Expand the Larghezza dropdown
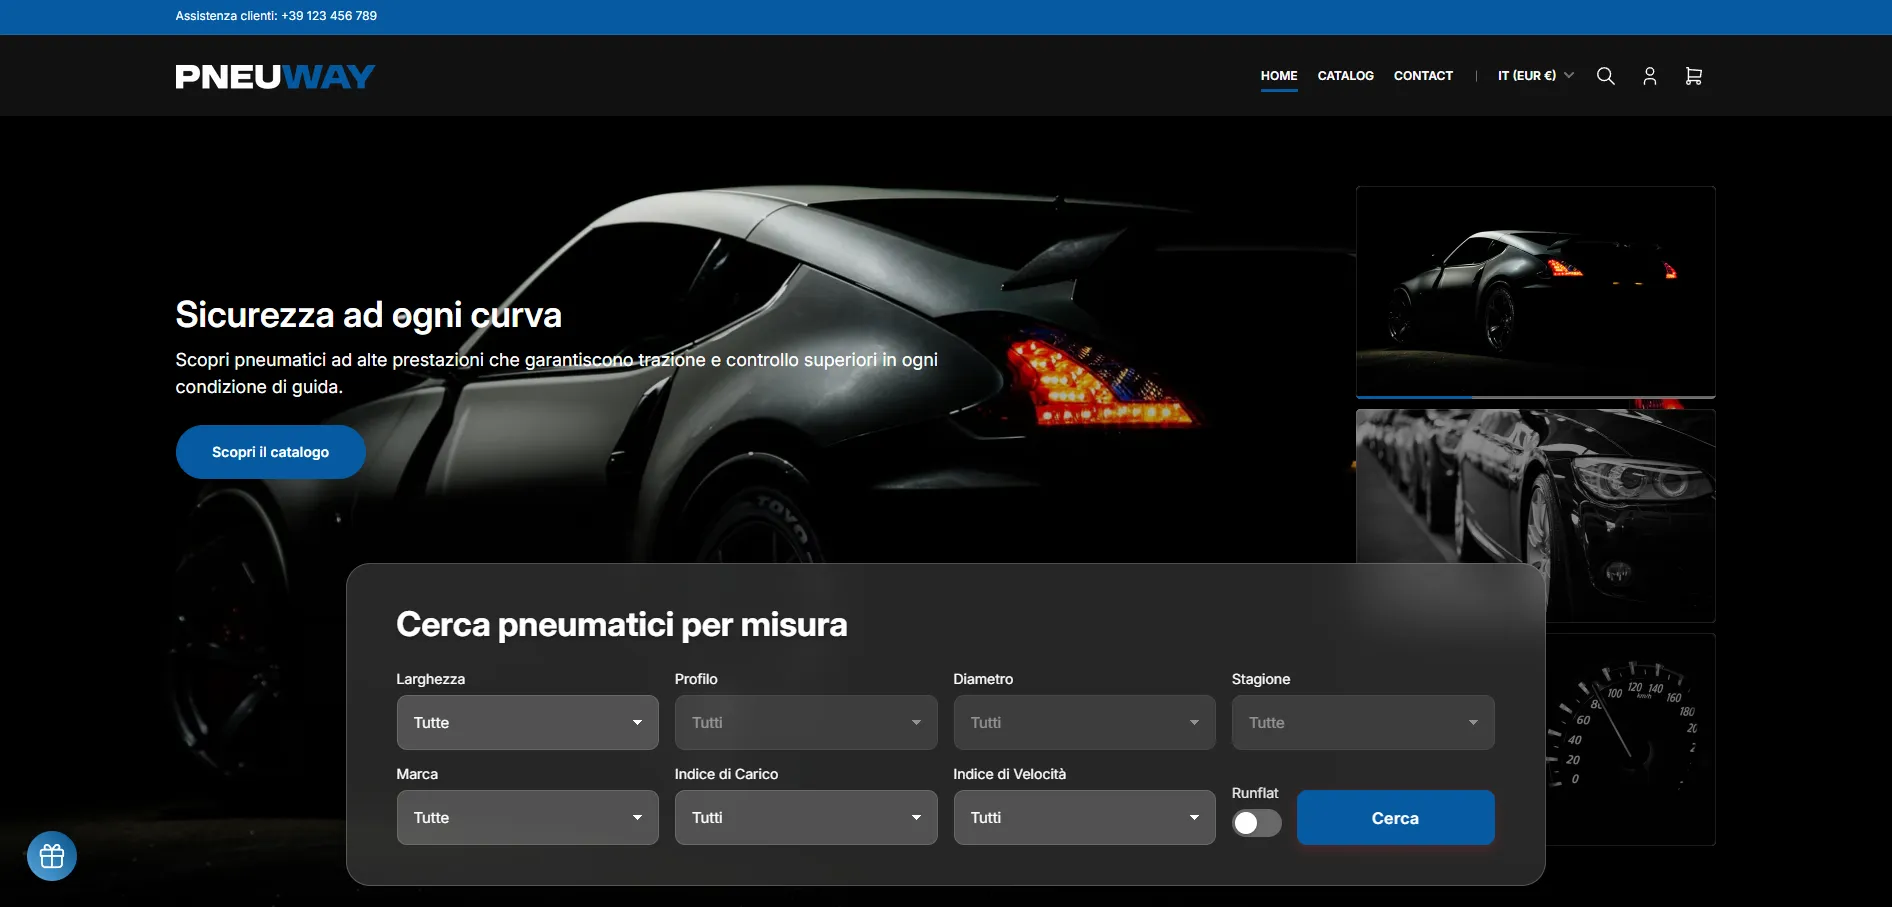Screen dimensions: 1892x907 (527, 722)
